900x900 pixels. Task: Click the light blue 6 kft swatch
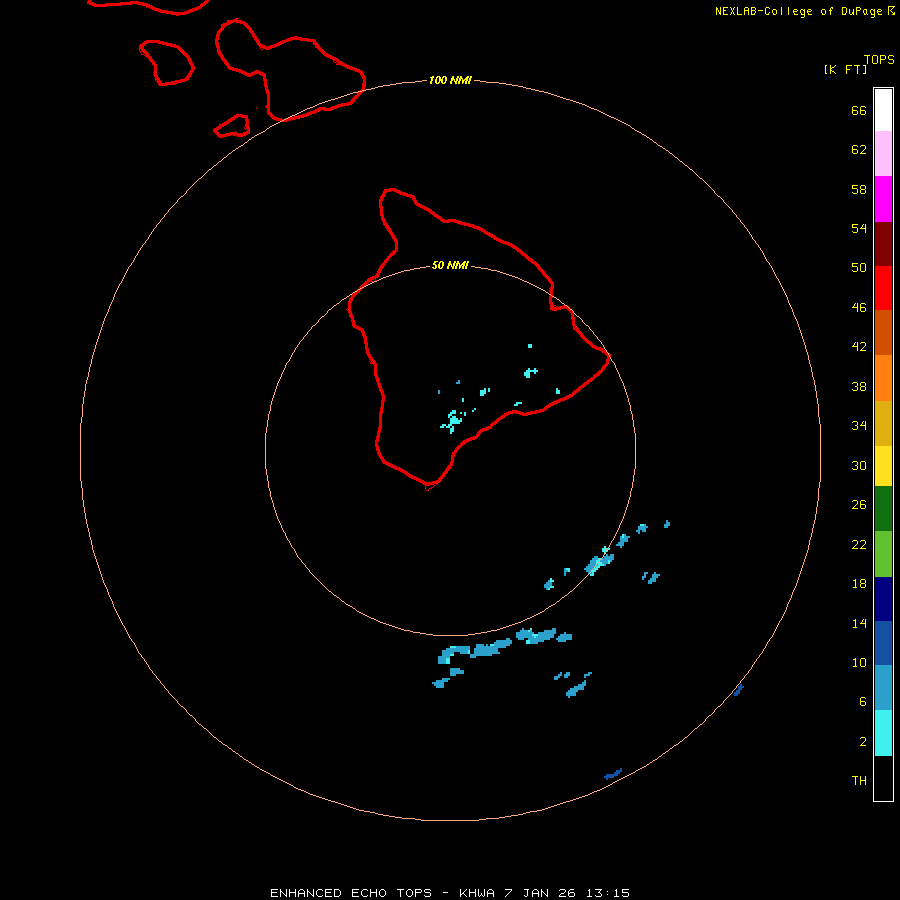click(x=883, y=688)
